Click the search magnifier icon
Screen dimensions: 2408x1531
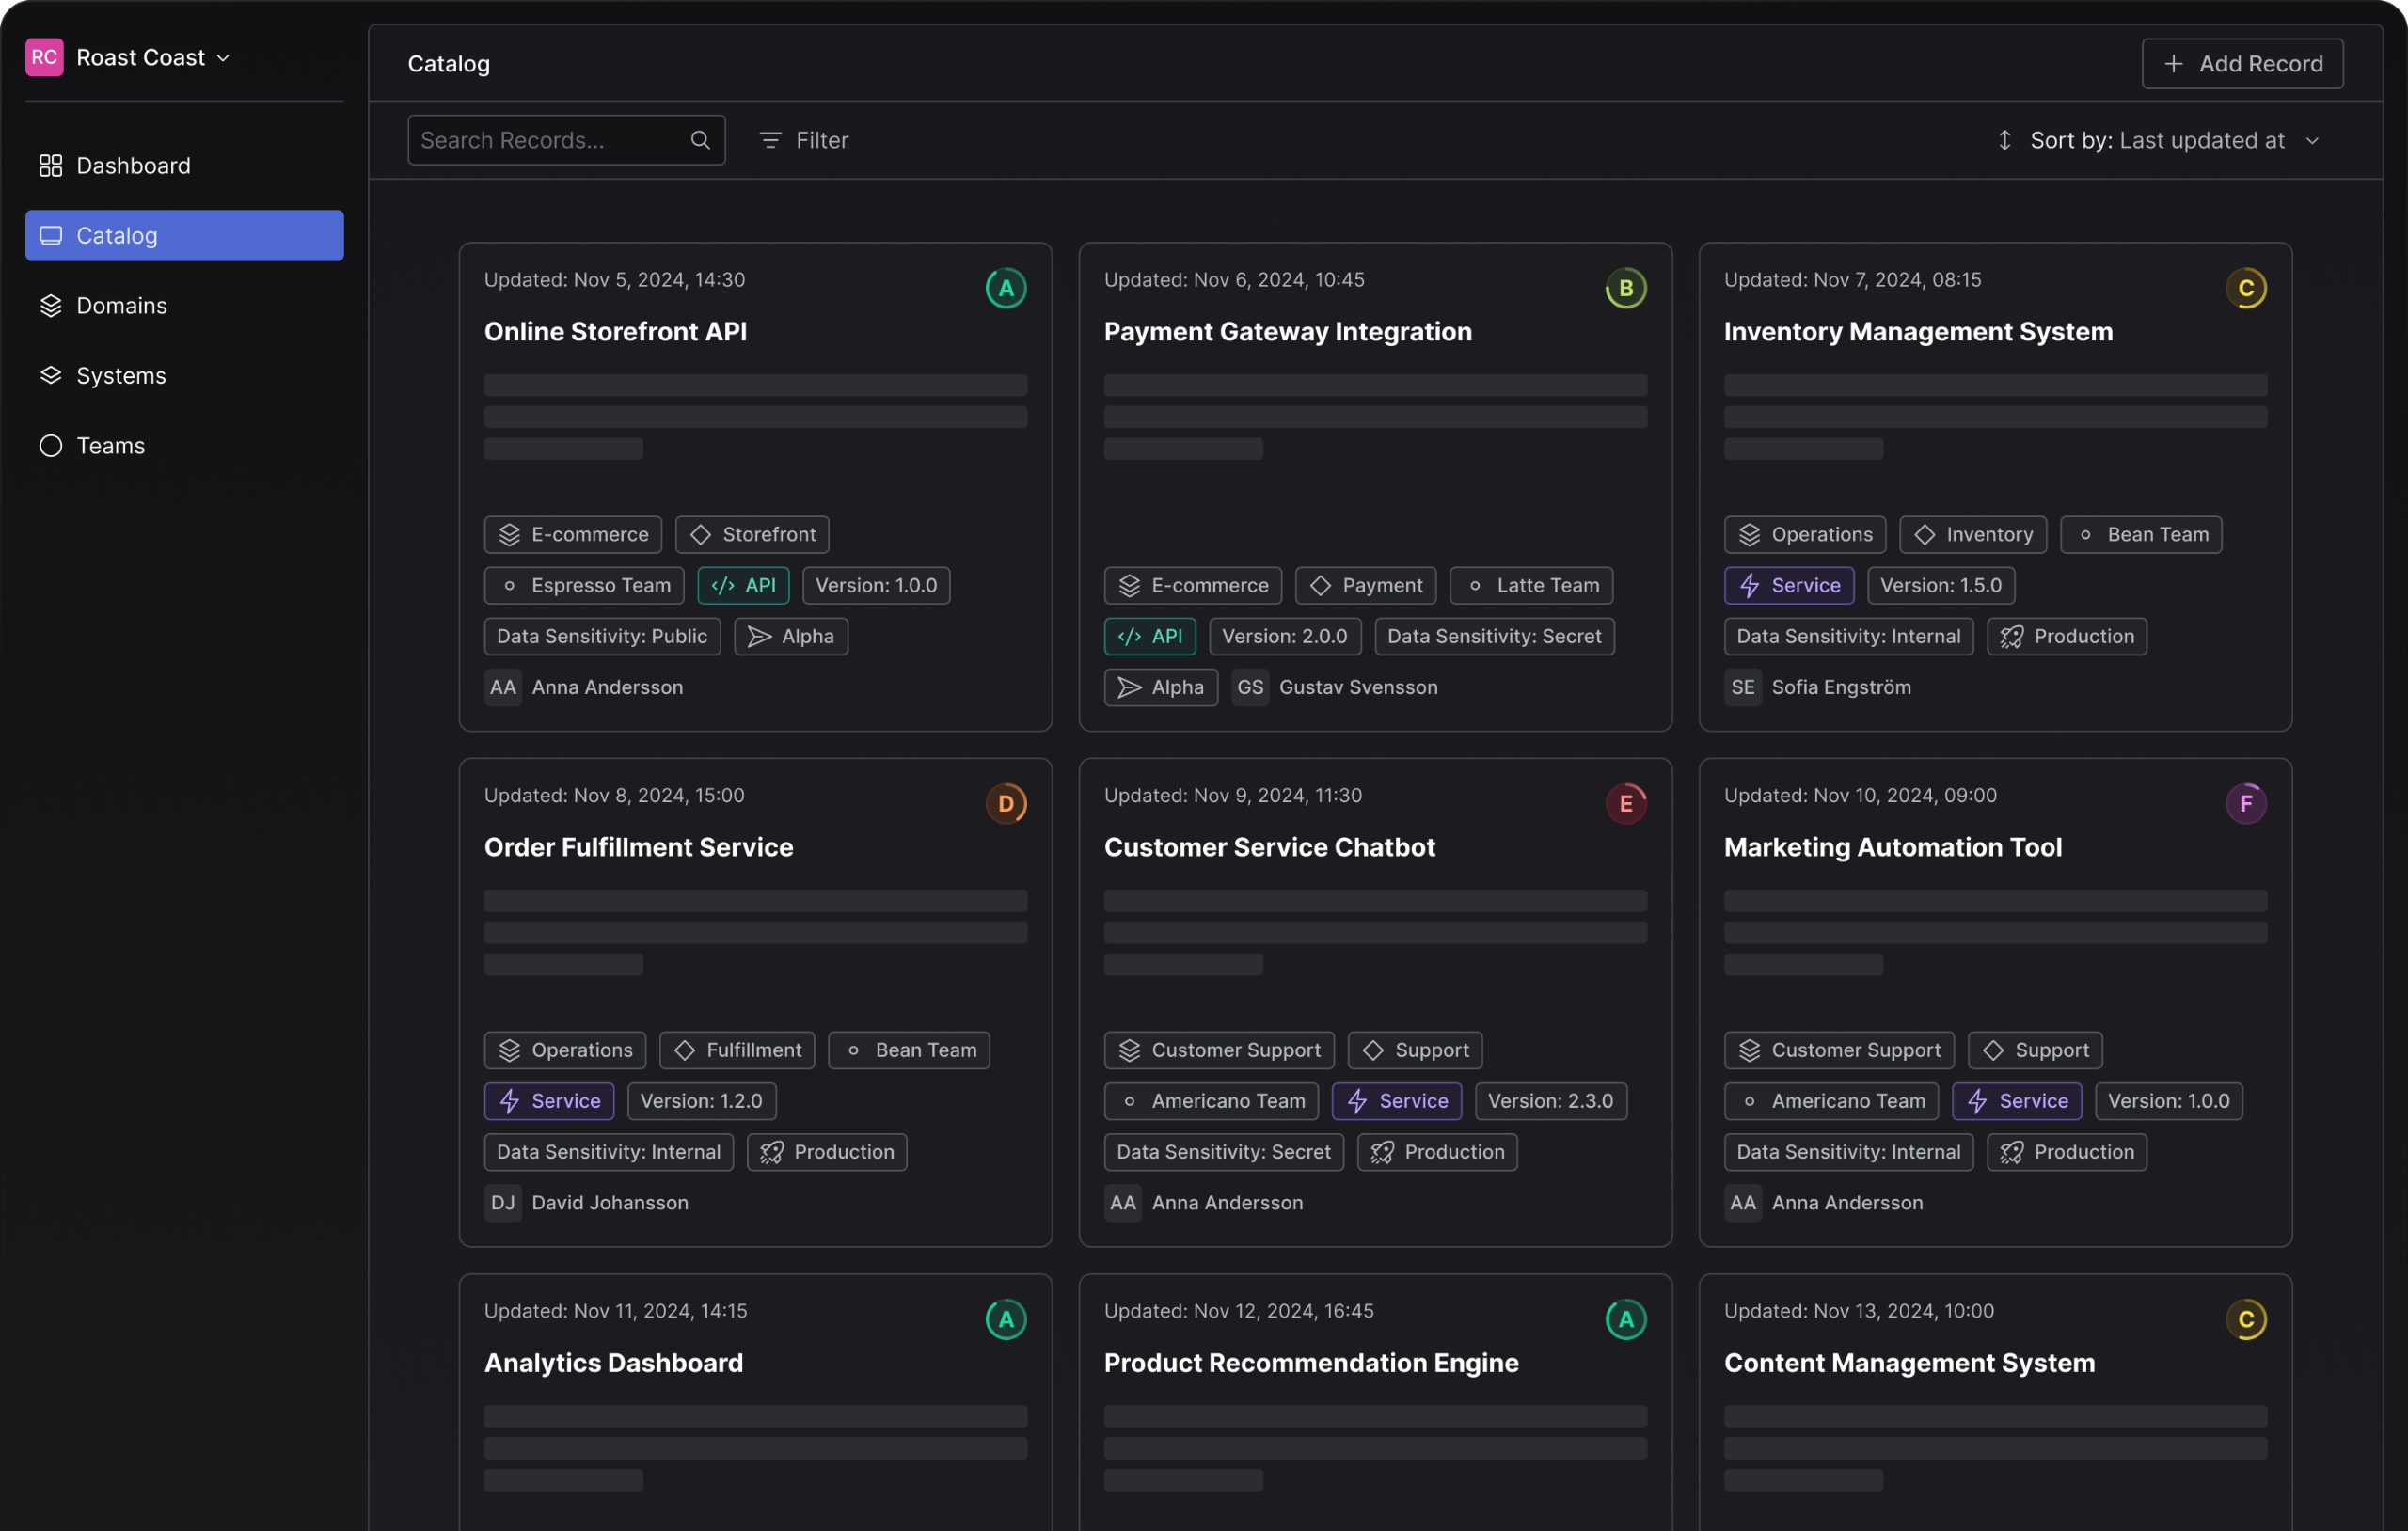point(700,140)
